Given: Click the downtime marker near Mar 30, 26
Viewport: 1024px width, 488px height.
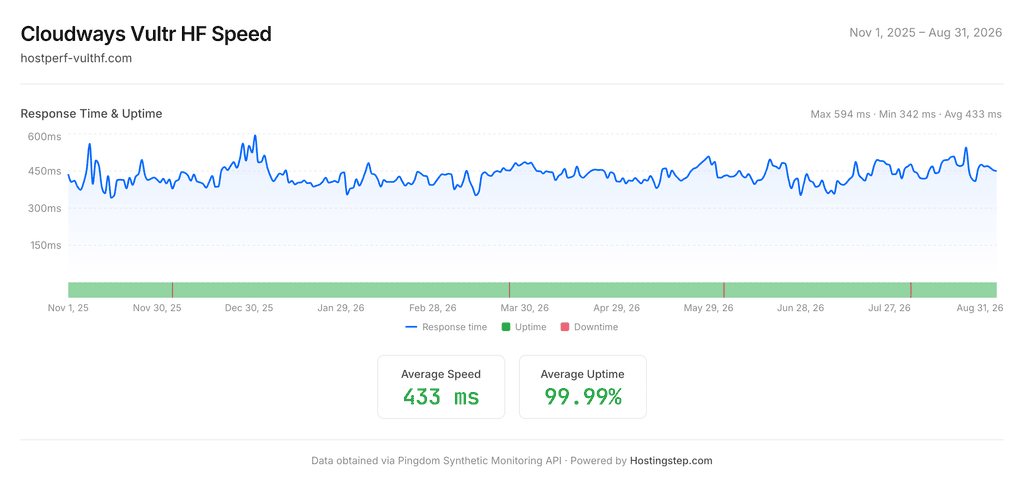Looking at the screenshot, I should [x=509, y=290].
